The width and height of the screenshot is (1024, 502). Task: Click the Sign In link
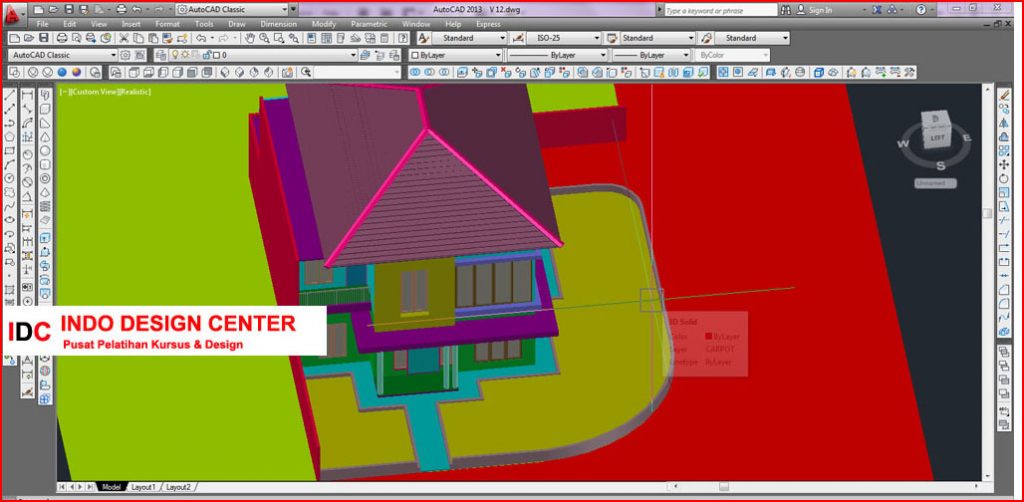click(x=820, y=10)
